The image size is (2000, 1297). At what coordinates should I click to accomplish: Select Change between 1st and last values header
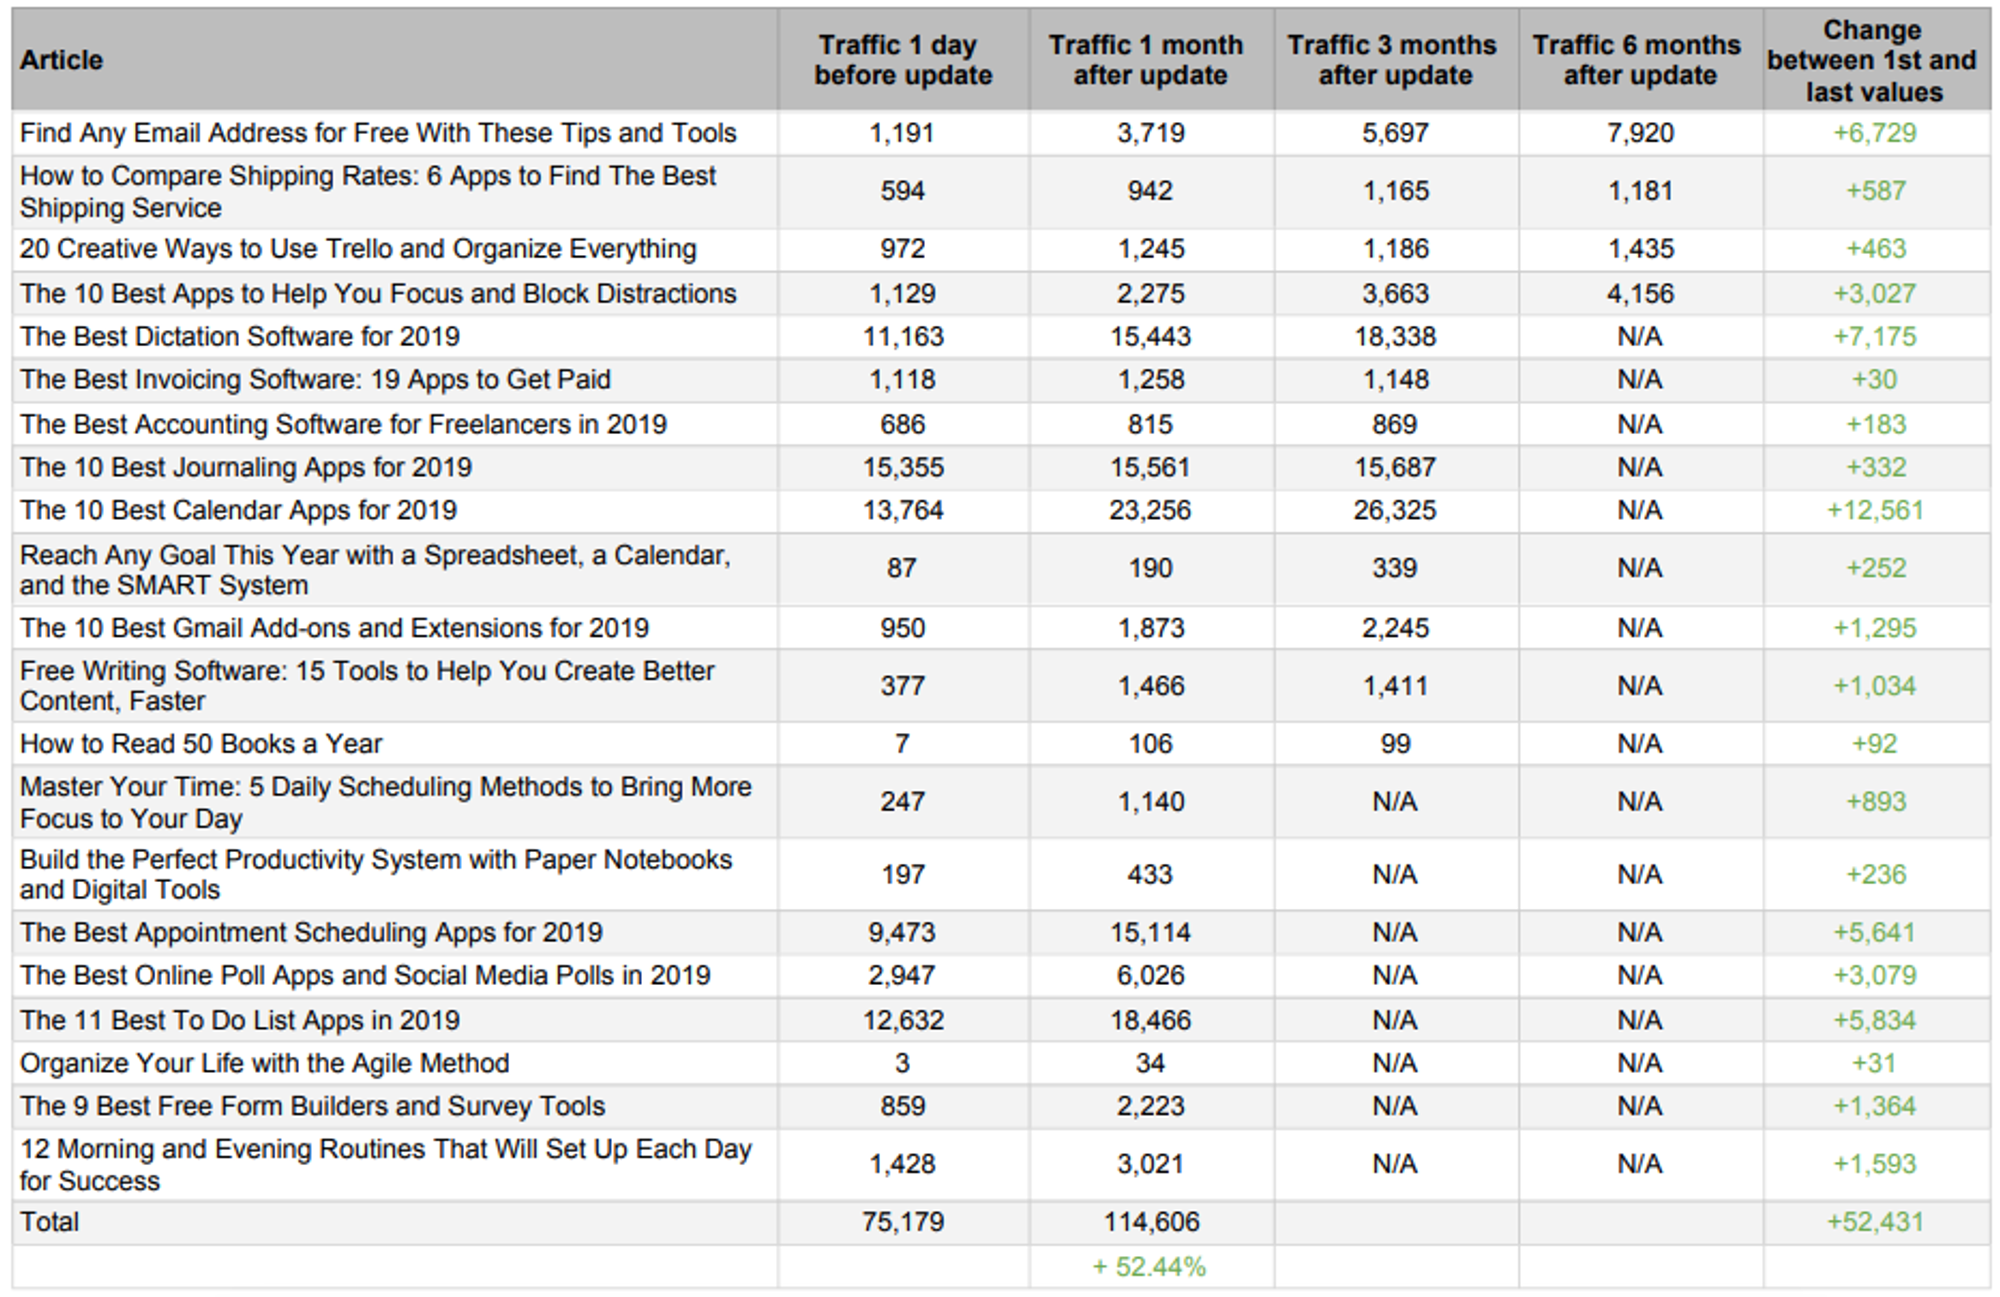coord(1874,61)
